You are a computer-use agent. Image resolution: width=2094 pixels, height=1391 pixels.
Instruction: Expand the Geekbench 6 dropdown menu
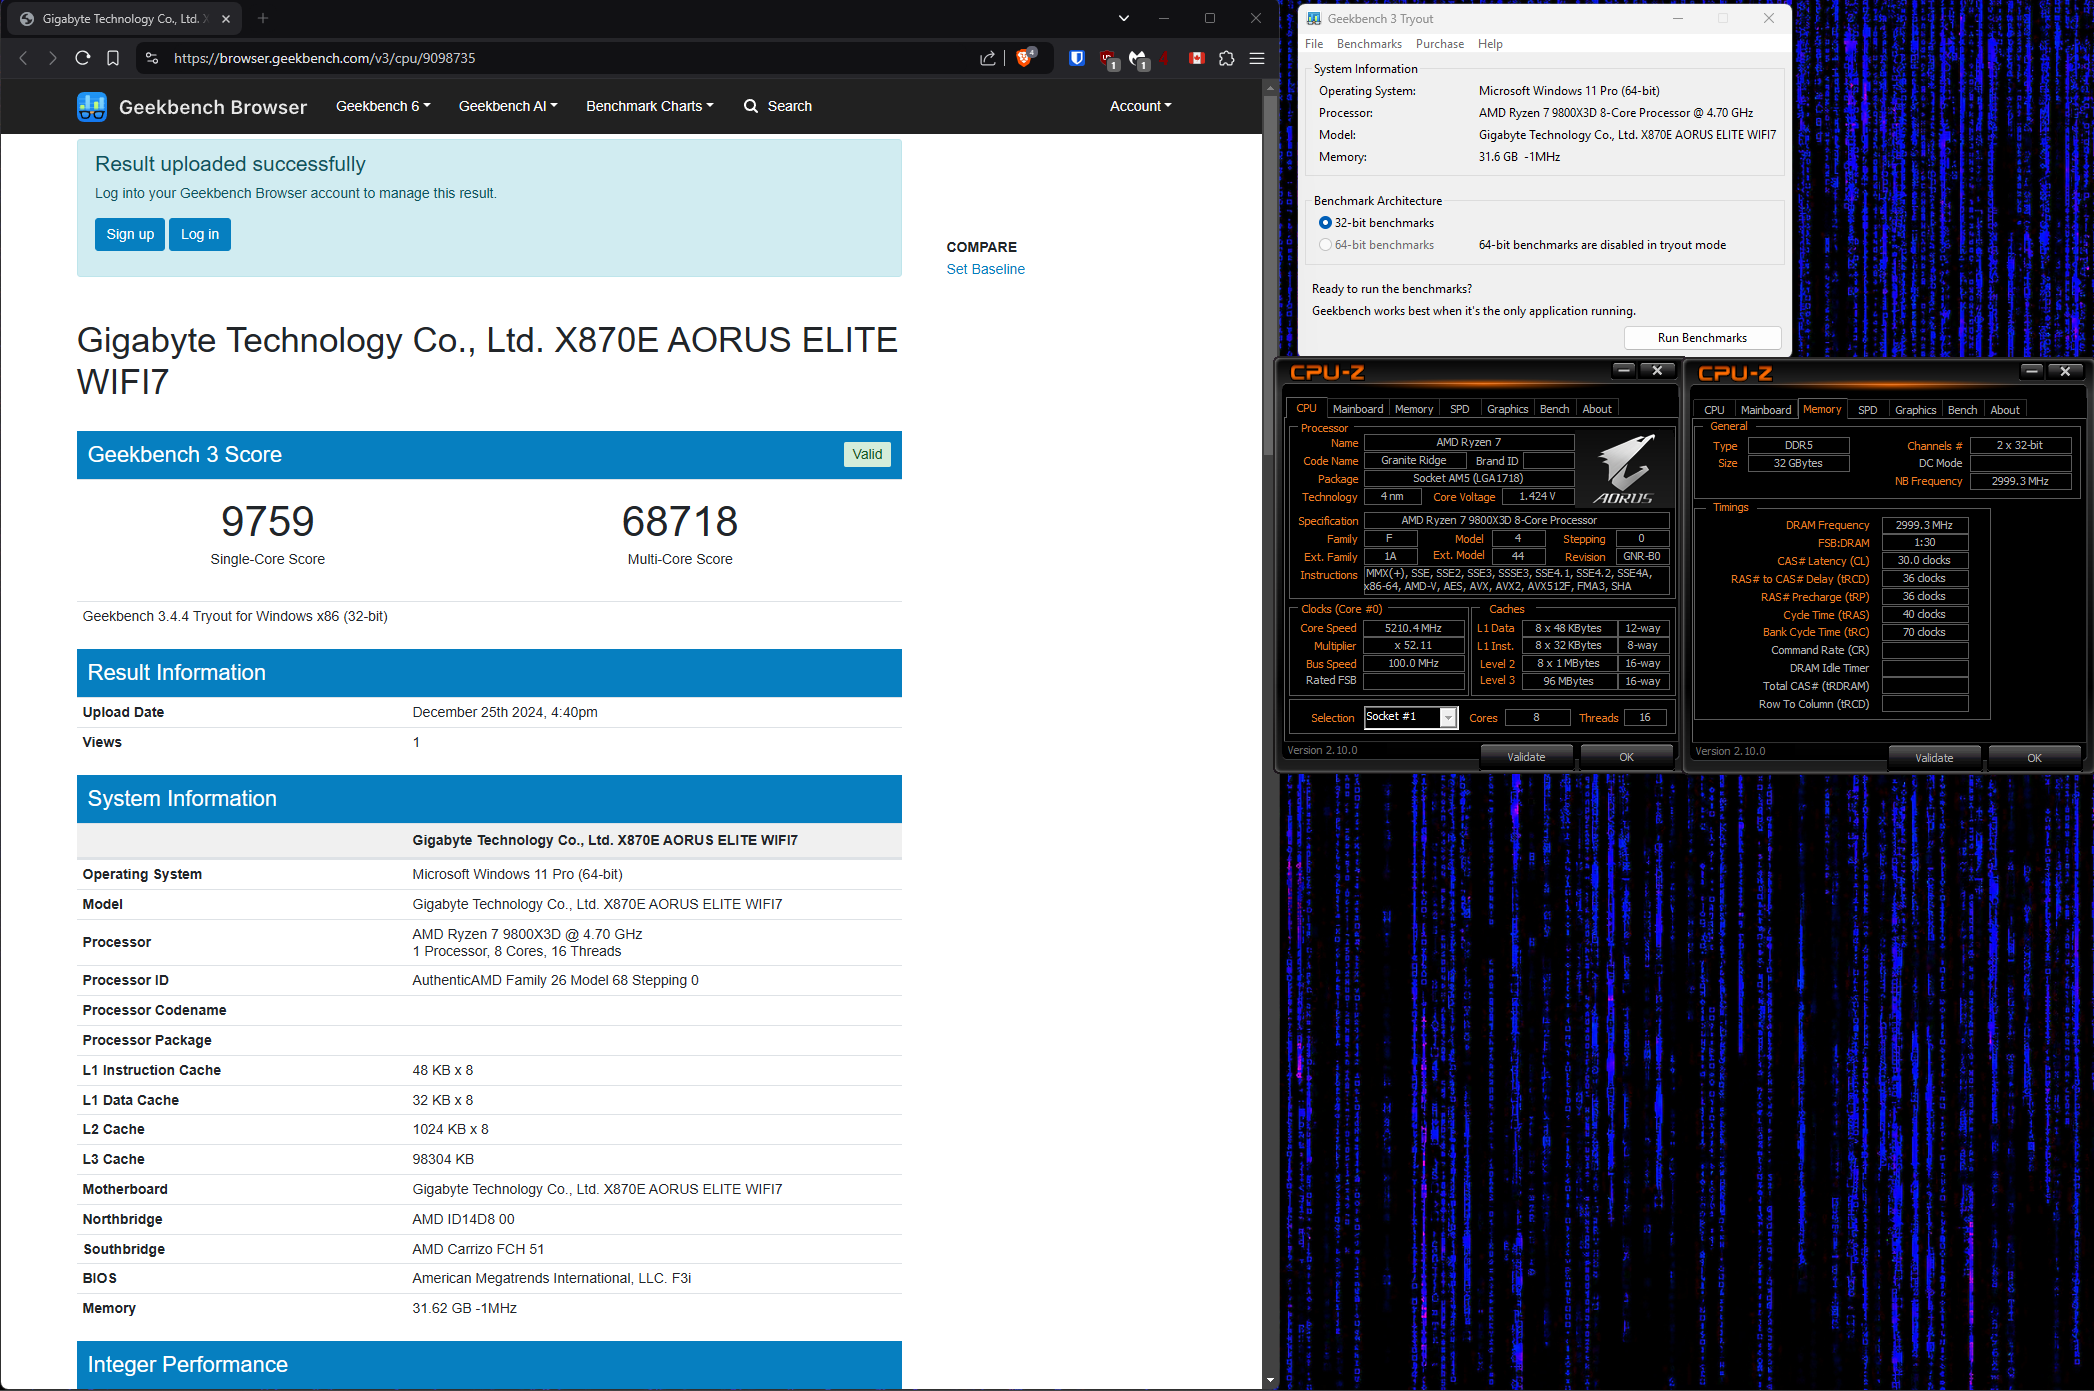click(383, 106)
